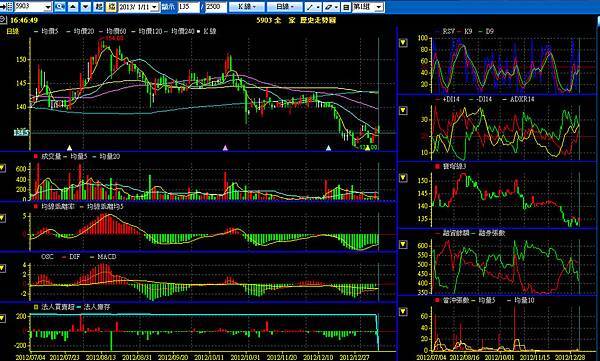The image size is (600, 361).
Task: Click the 均價60 legend label
Action: [x=117, y=31]
